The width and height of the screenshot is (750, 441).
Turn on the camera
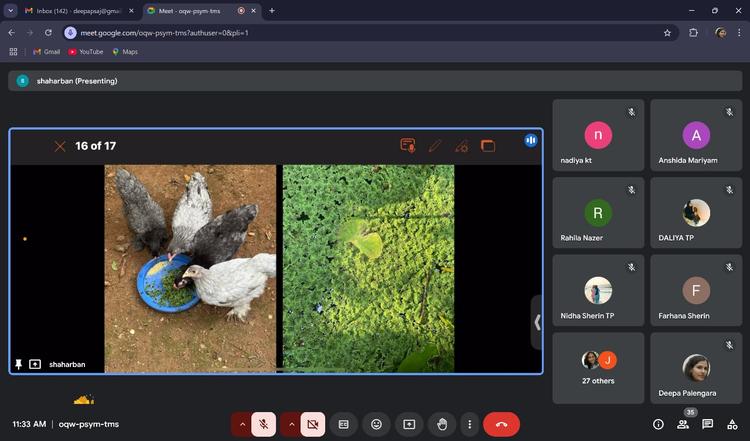(312, 424)
